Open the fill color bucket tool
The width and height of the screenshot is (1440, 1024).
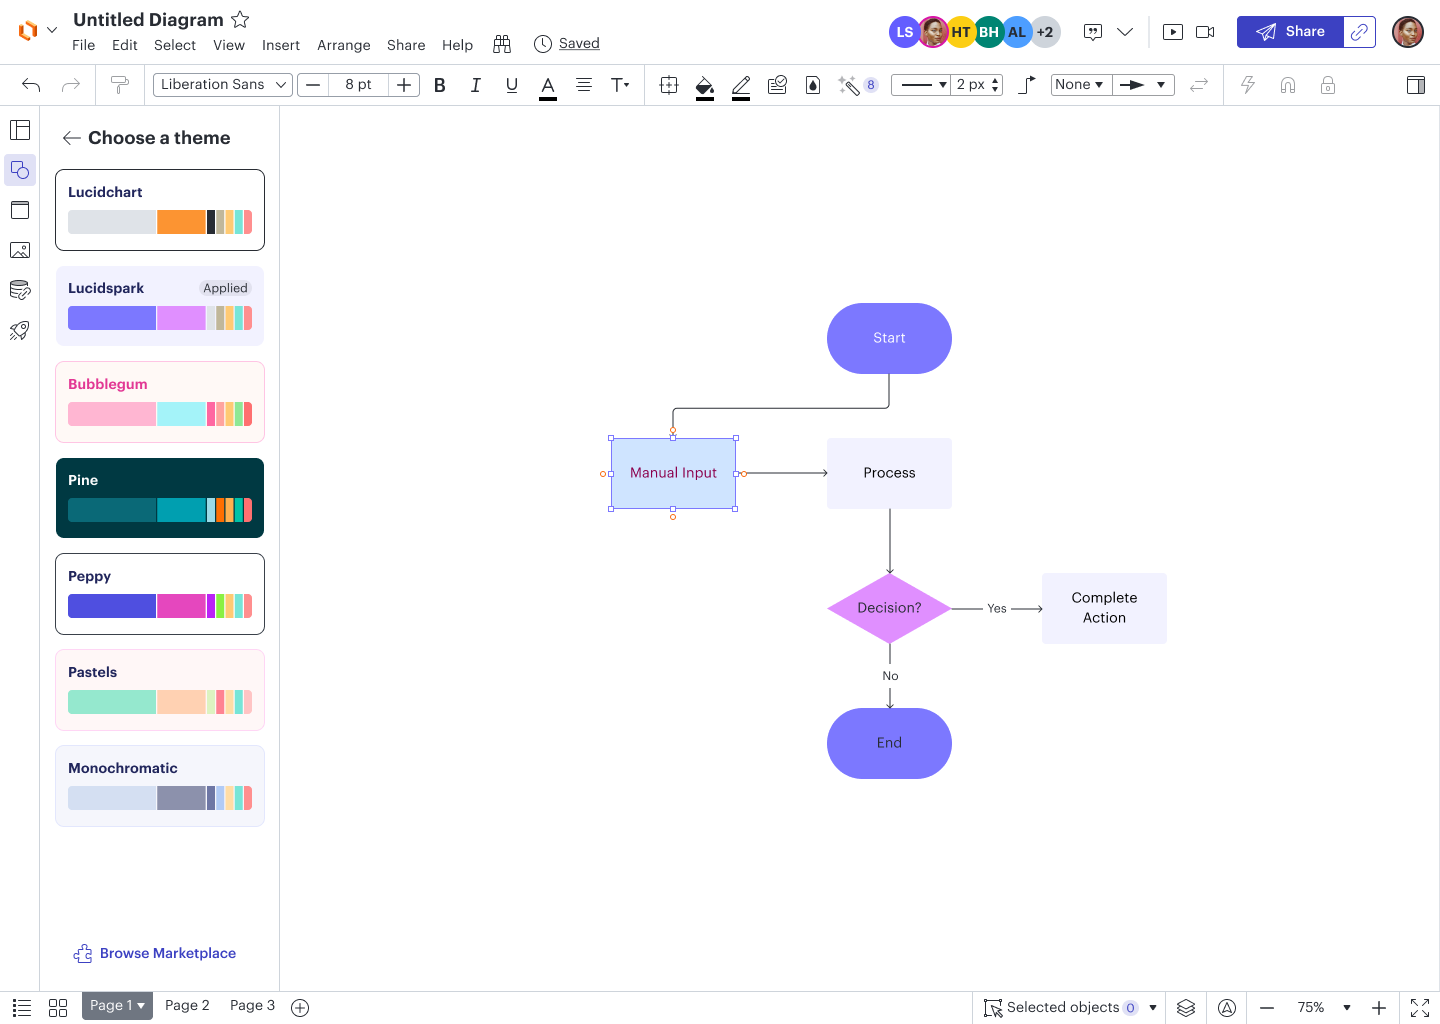pyautogui.click(x=705, y=85)
